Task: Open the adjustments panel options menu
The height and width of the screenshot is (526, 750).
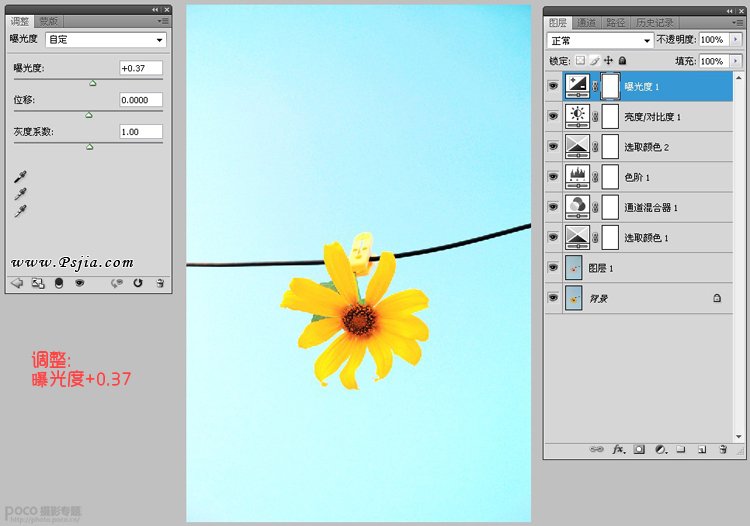Action: click(x=163, y=21)
